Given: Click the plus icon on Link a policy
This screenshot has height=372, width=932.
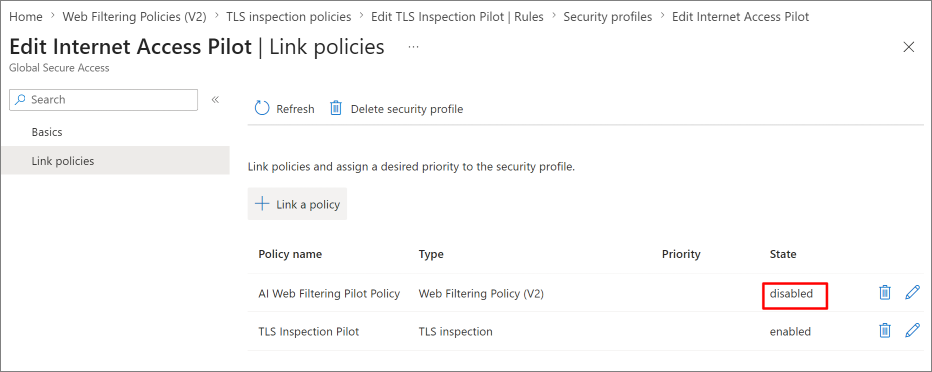Looking at the screenshot, I should point(262,204).
